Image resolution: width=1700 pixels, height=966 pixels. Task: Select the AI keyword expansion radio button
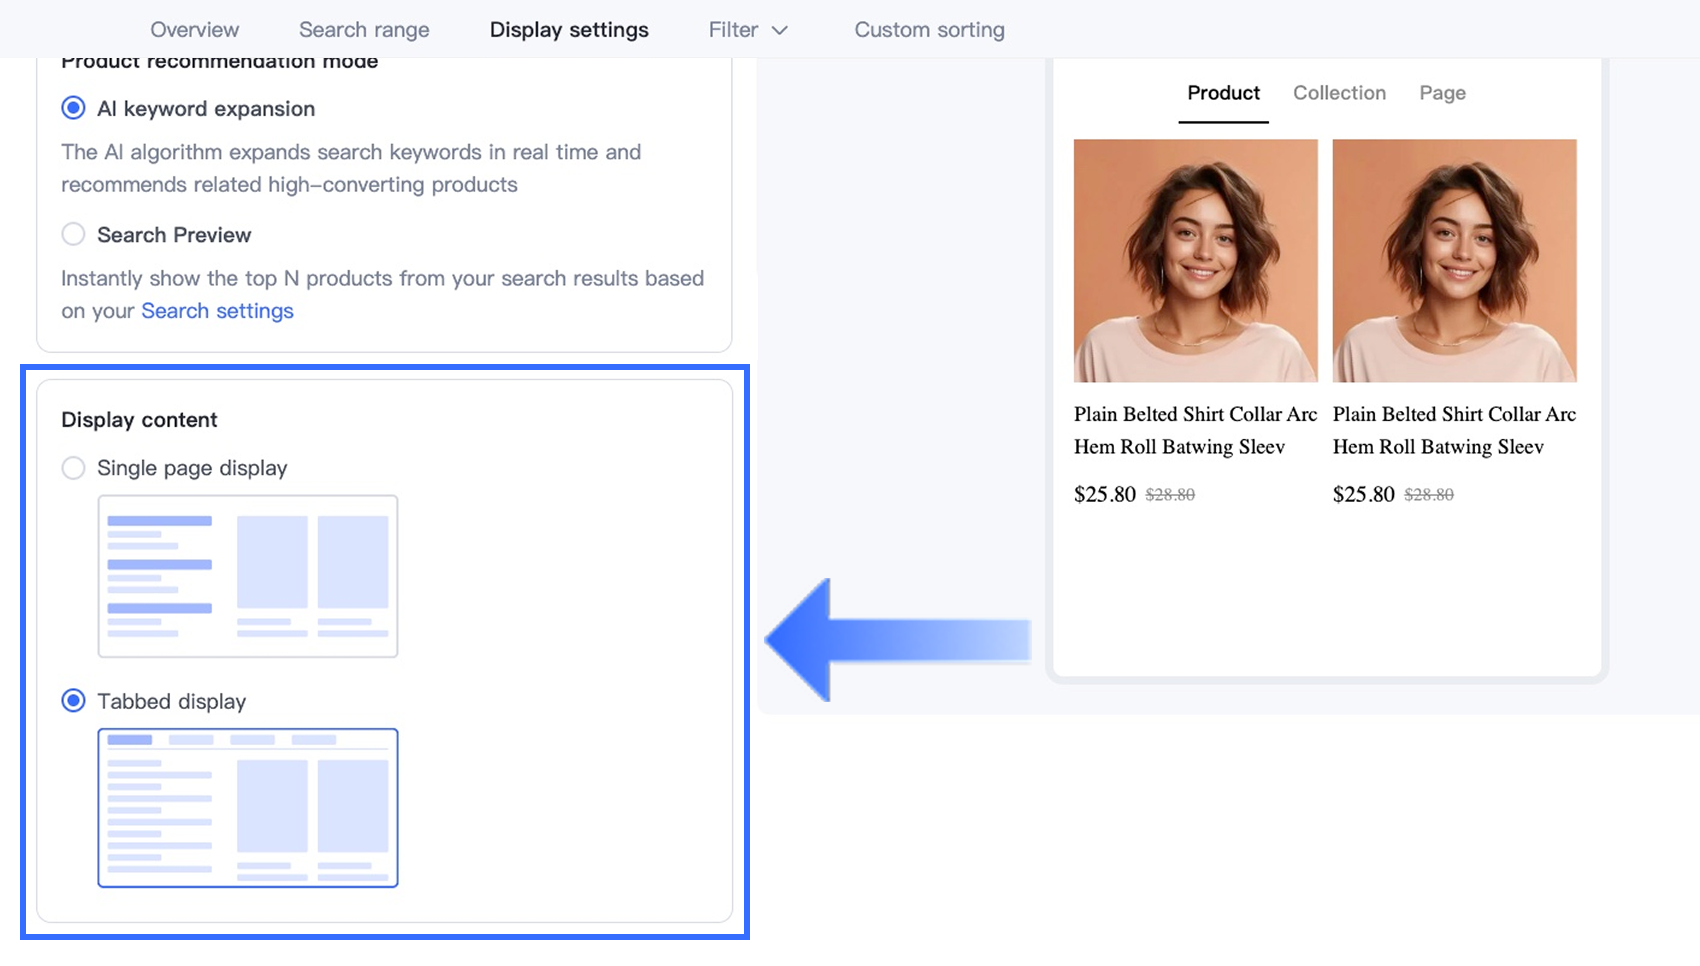pos(73,108)
